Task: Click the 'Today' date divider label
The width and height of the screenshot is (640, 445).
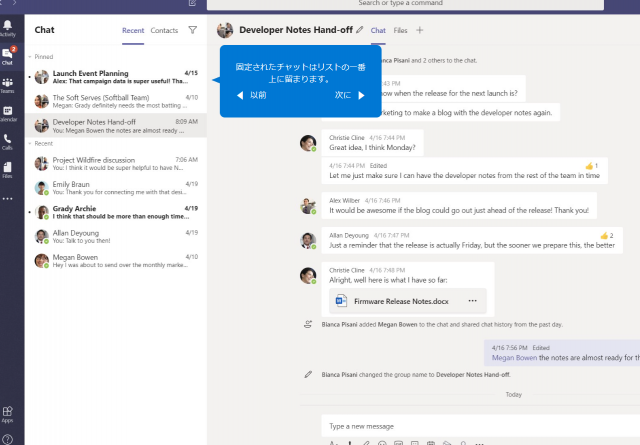Action: click(x=513, y=394)
